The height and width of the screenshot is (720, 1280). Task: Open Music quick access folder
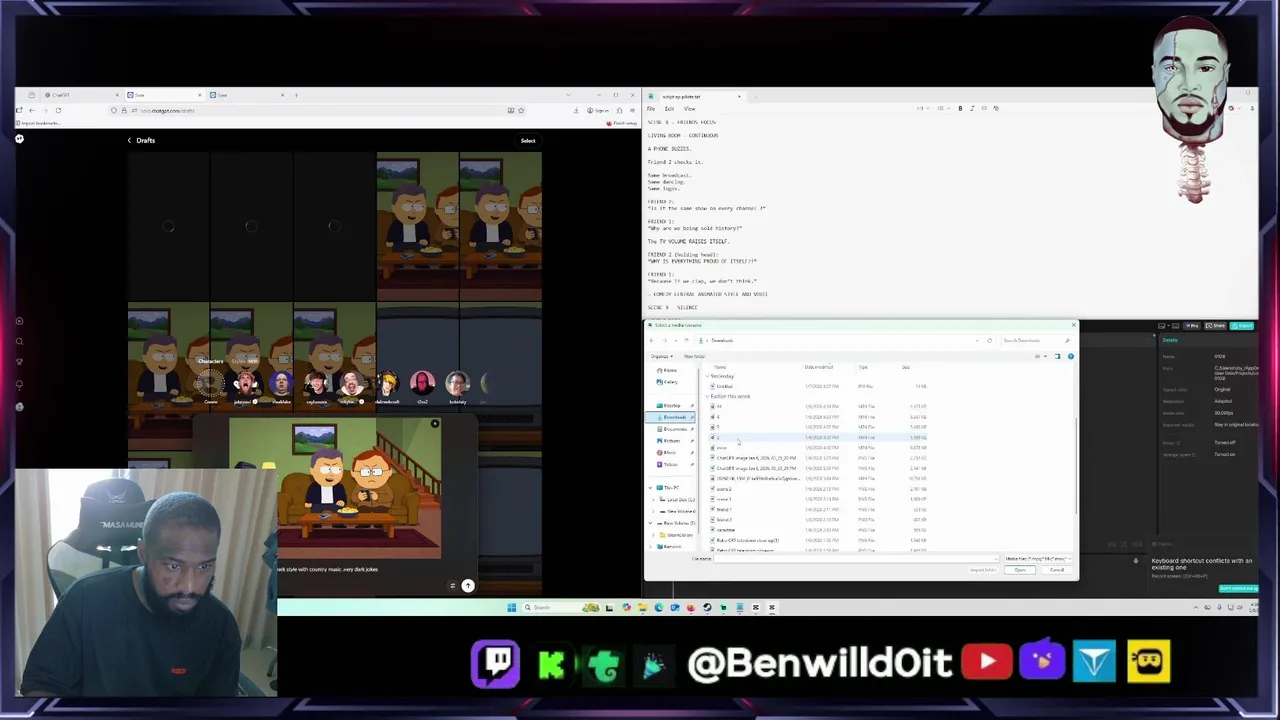[668, 452]
